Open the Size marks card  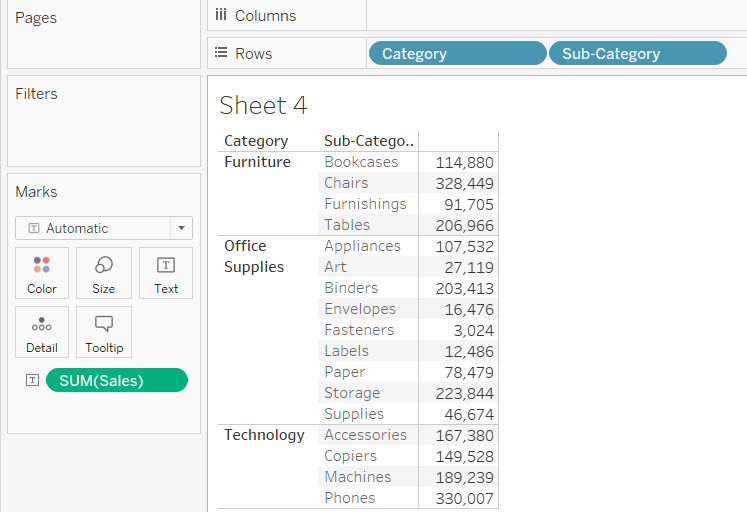(x=104, y=273)
